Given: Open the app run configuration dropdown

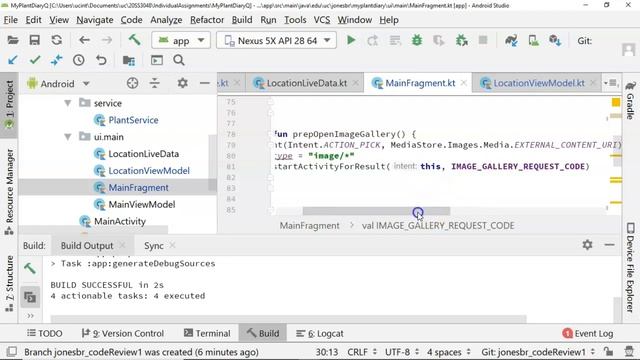Looking at the screenshot, I should click(x=181, y=40).
